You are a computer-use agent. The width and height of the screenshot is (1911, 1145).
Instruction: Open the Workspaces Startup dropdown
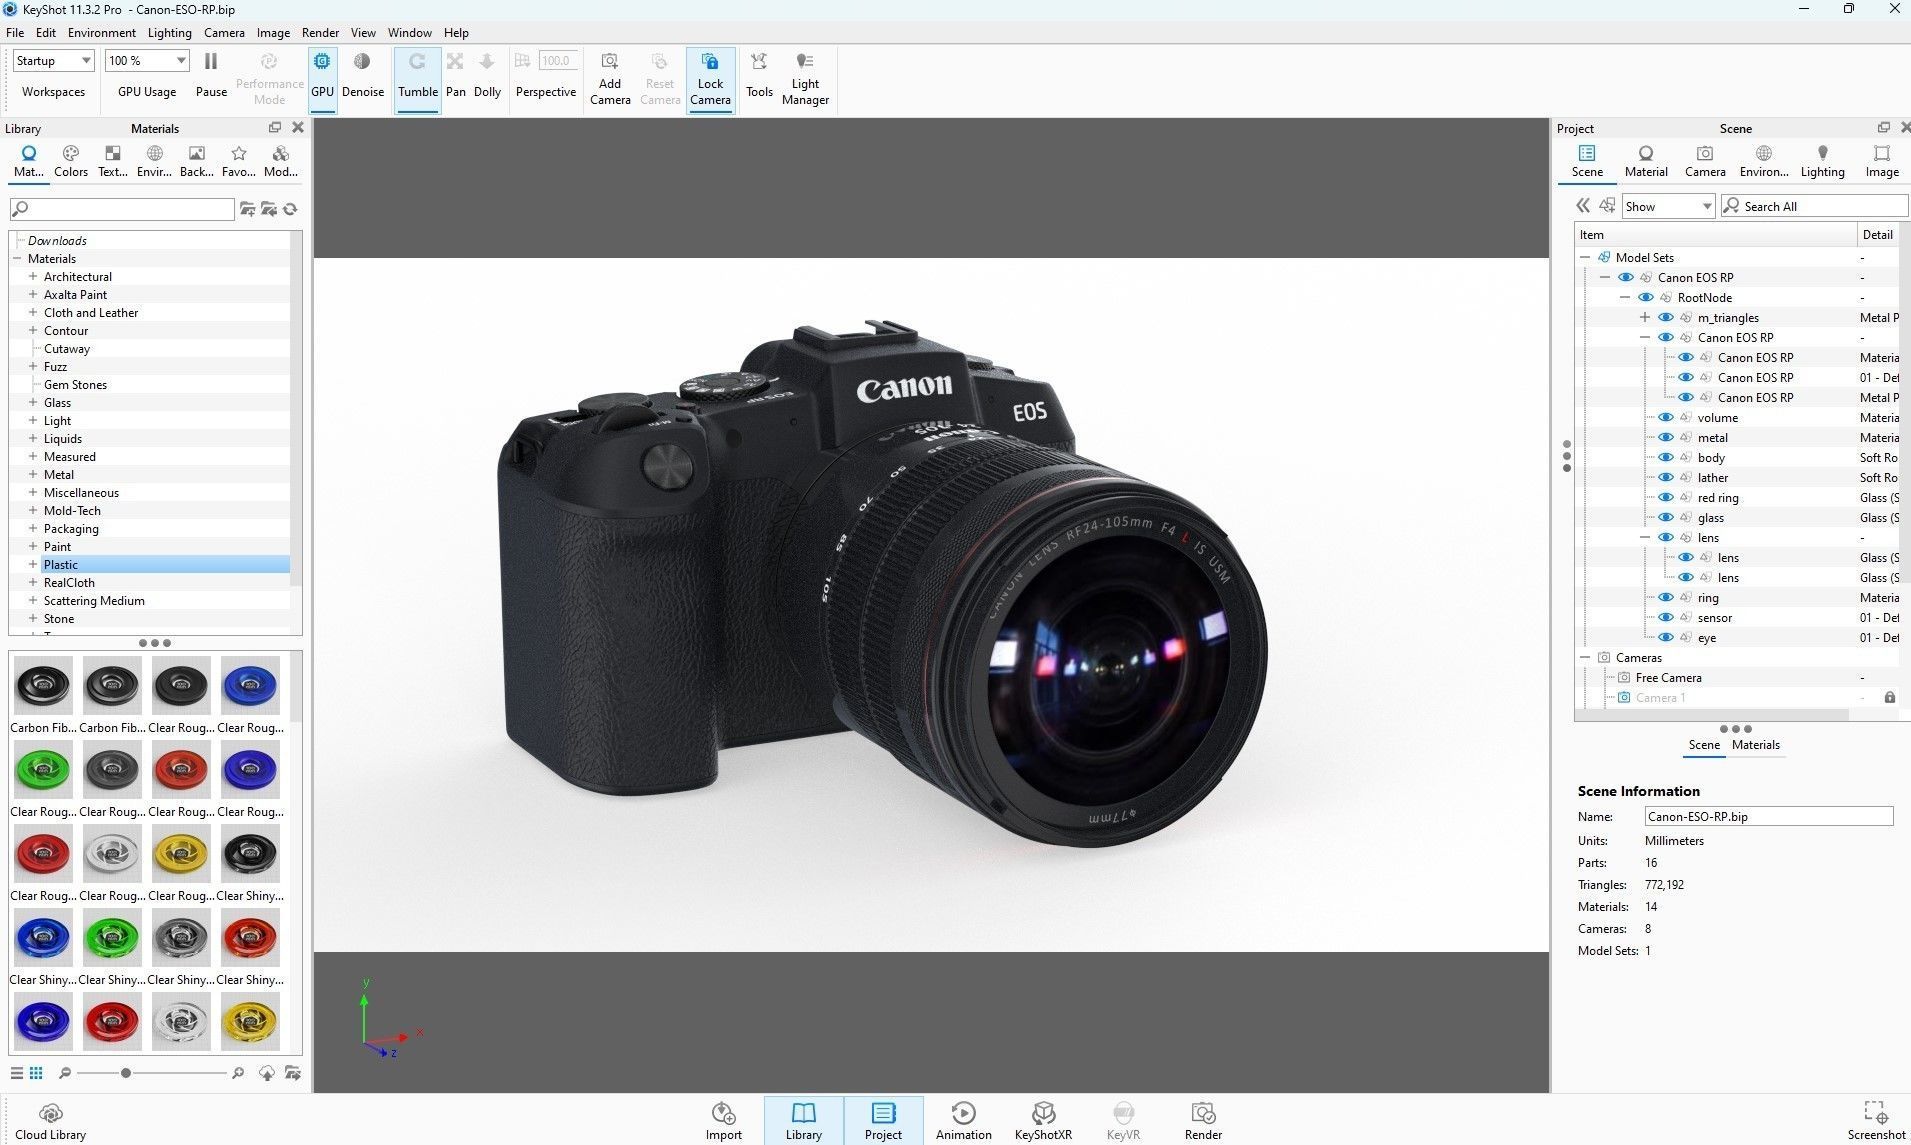pyautogui.click(x=54, y=61)
